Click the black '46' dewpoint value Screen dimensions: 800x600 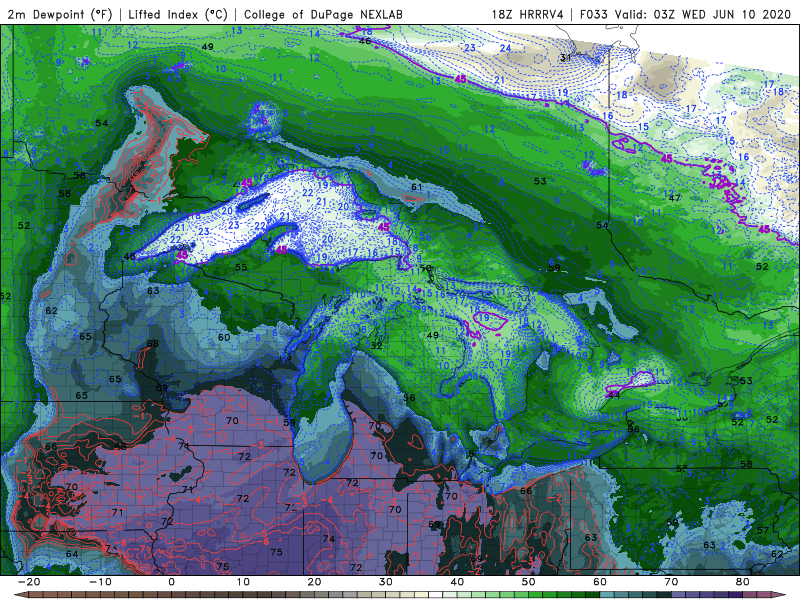[365, 41]
